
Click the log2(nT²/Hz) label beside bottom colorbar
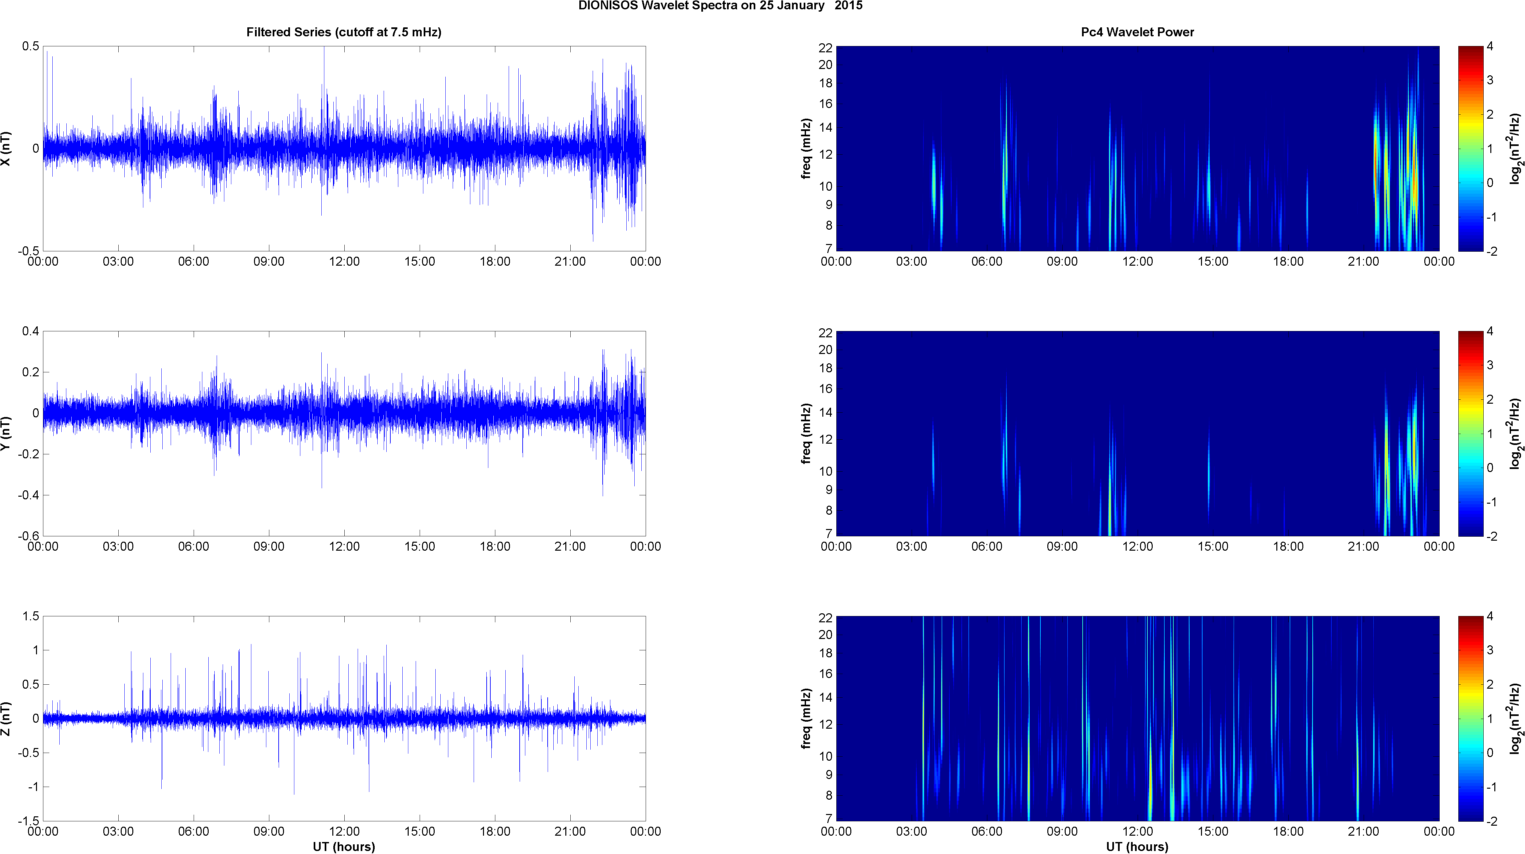[x=1516, y=718]
